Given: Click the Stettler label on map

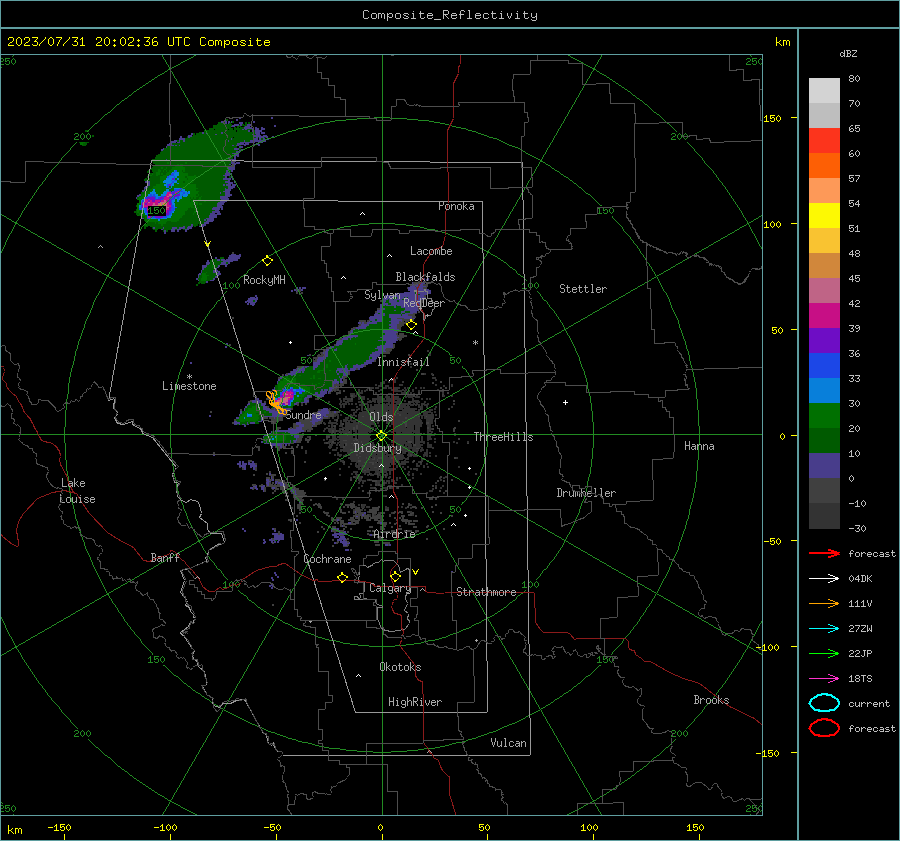Looking at the screenshot, I should pos(583,289).
